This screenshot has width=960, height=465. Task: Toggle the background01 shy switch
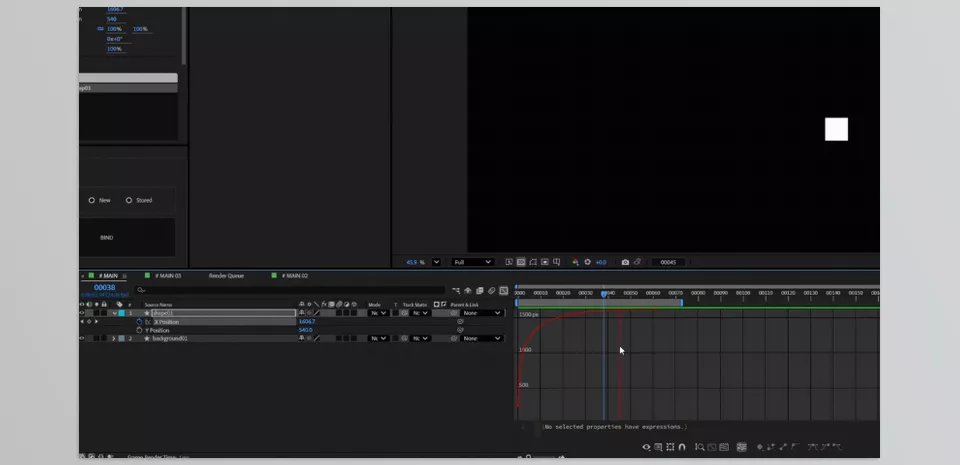[301, 338]
